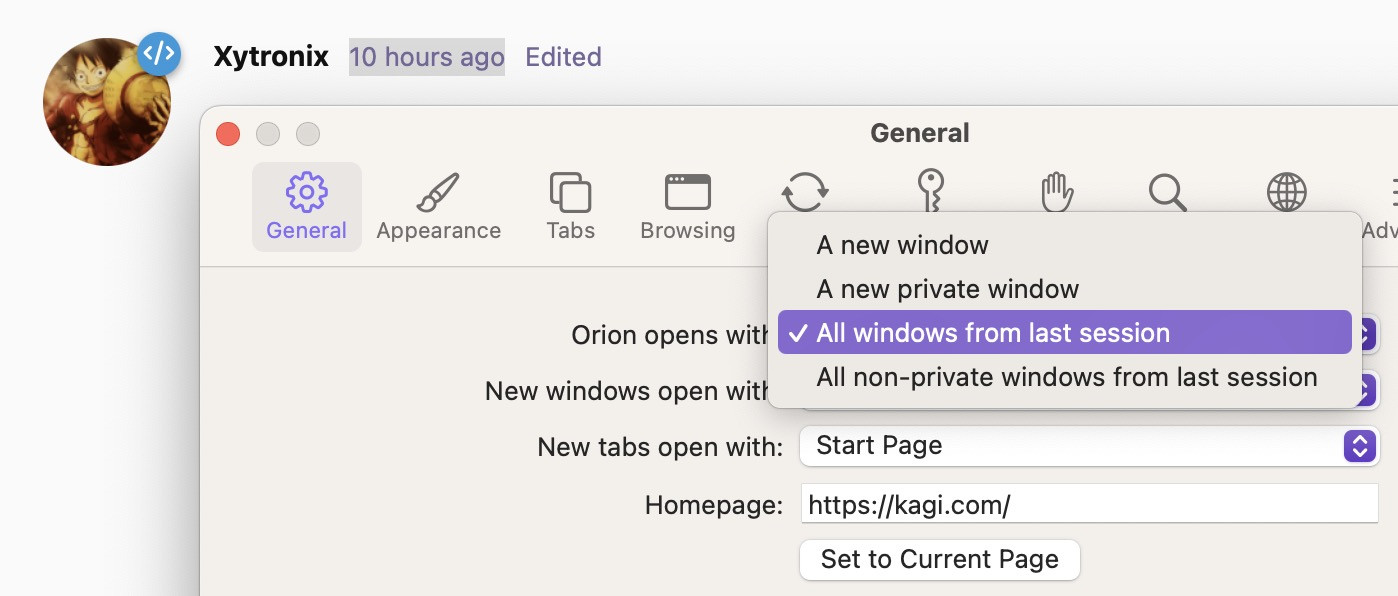Select "A new private window" option
The image size is (1398, 596).
coord(947,289)
